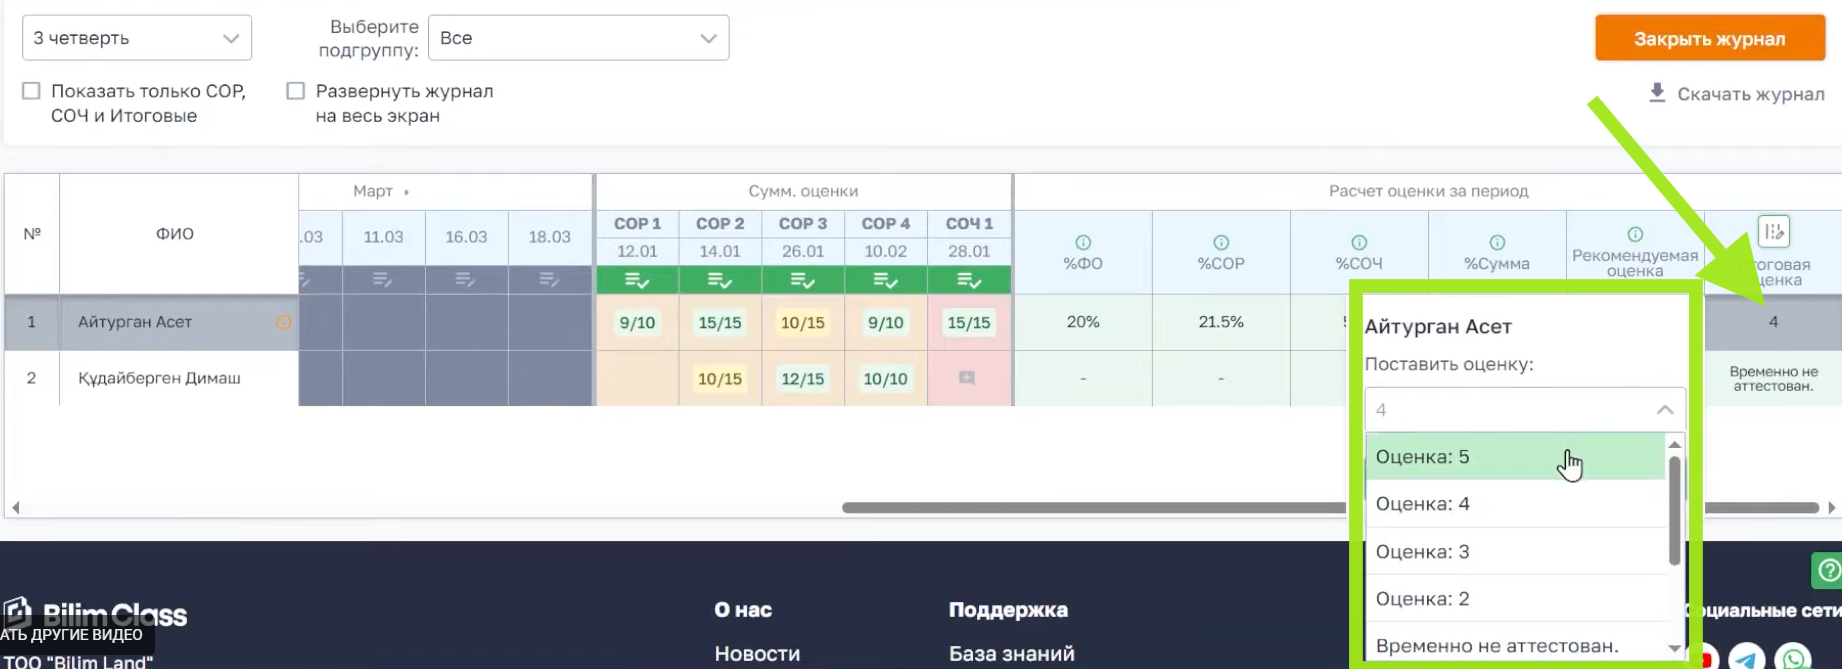Click Кұдайберген's COP 4 score 10/10

(885, 378)
